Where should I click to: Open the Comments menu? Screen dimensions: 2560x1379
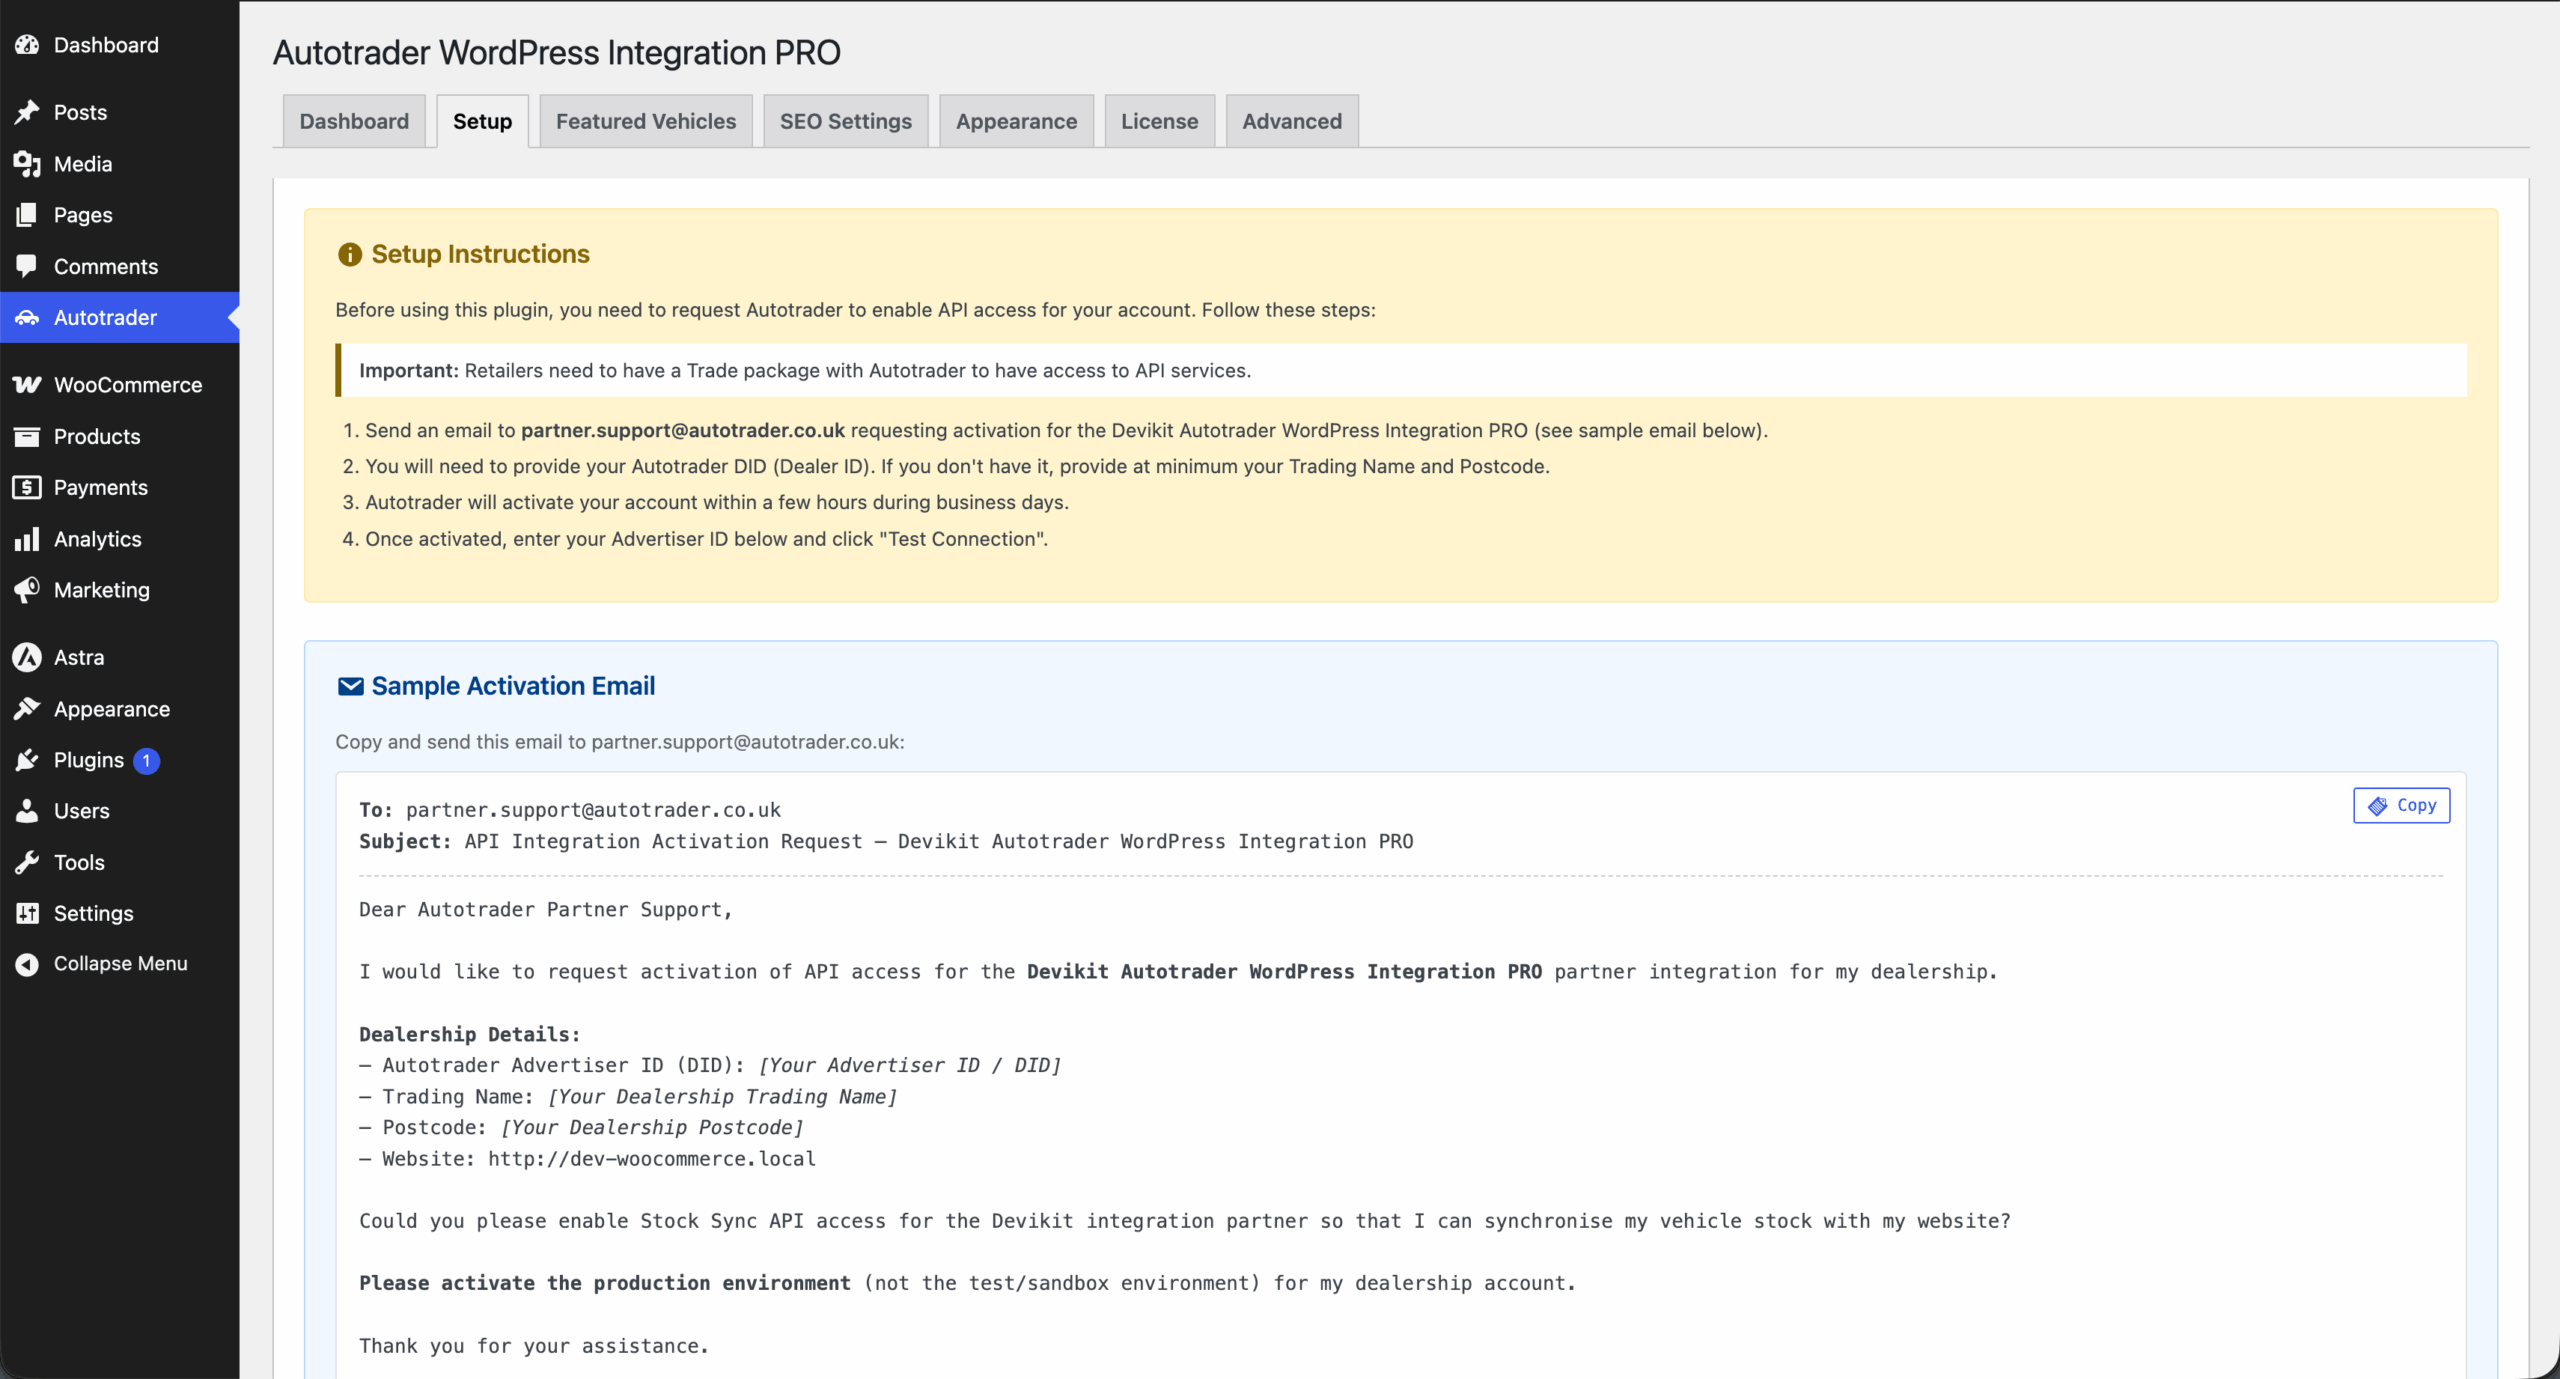click(x=120, y=266)
